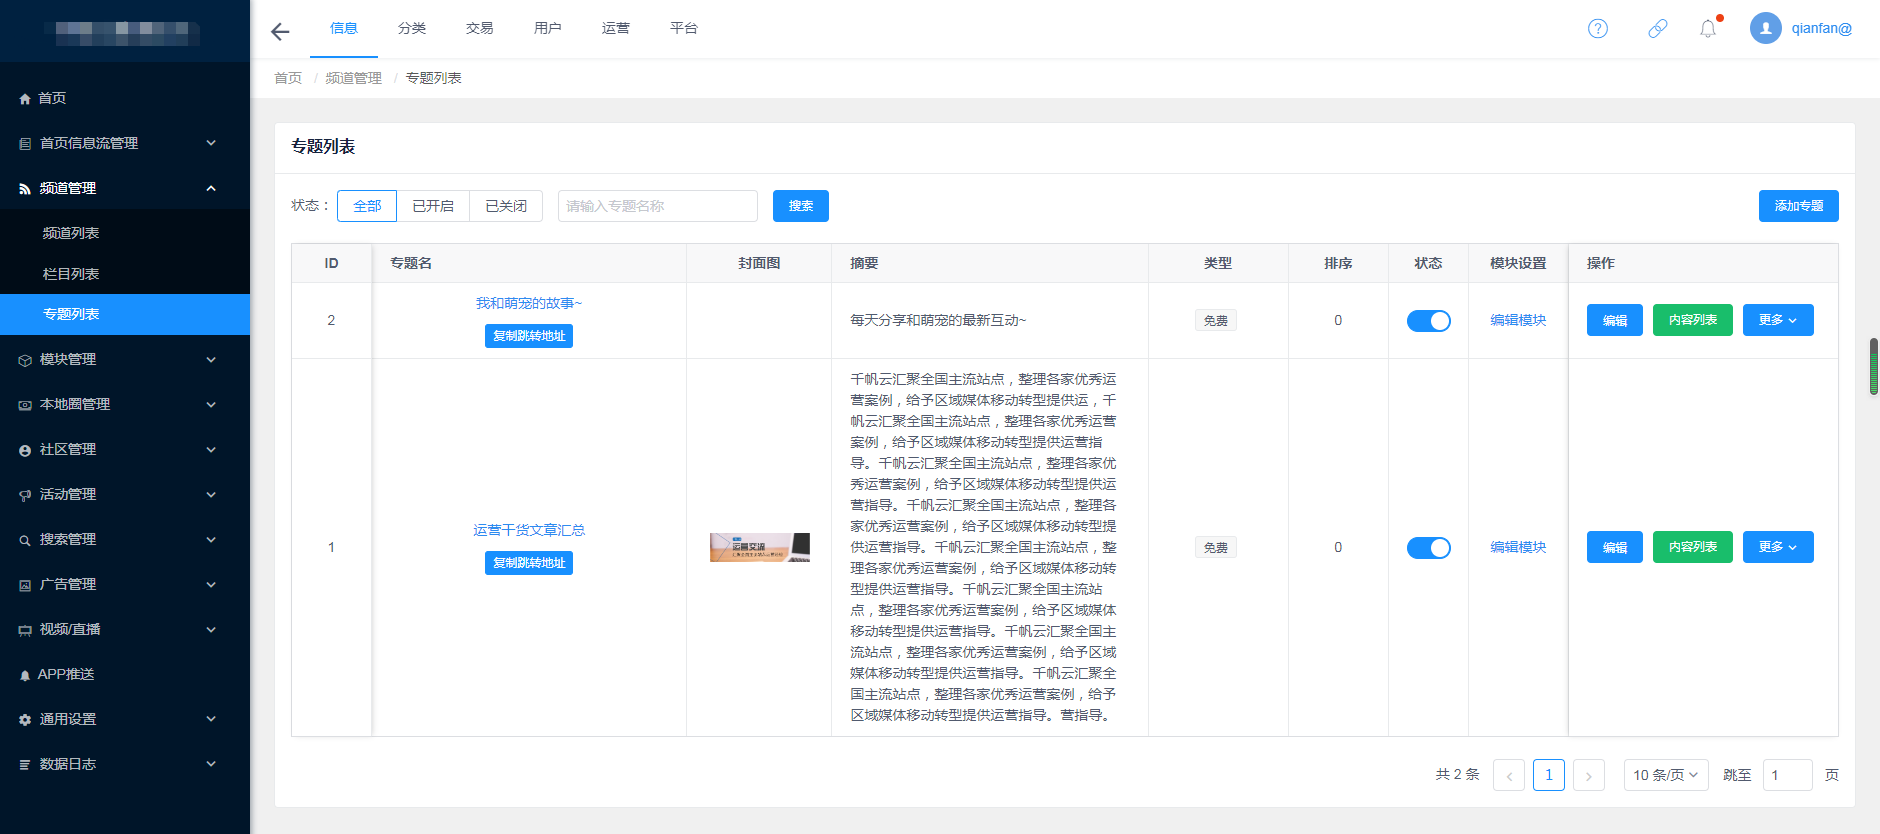Select the 已开启 status filter

[x=433, y=206]
